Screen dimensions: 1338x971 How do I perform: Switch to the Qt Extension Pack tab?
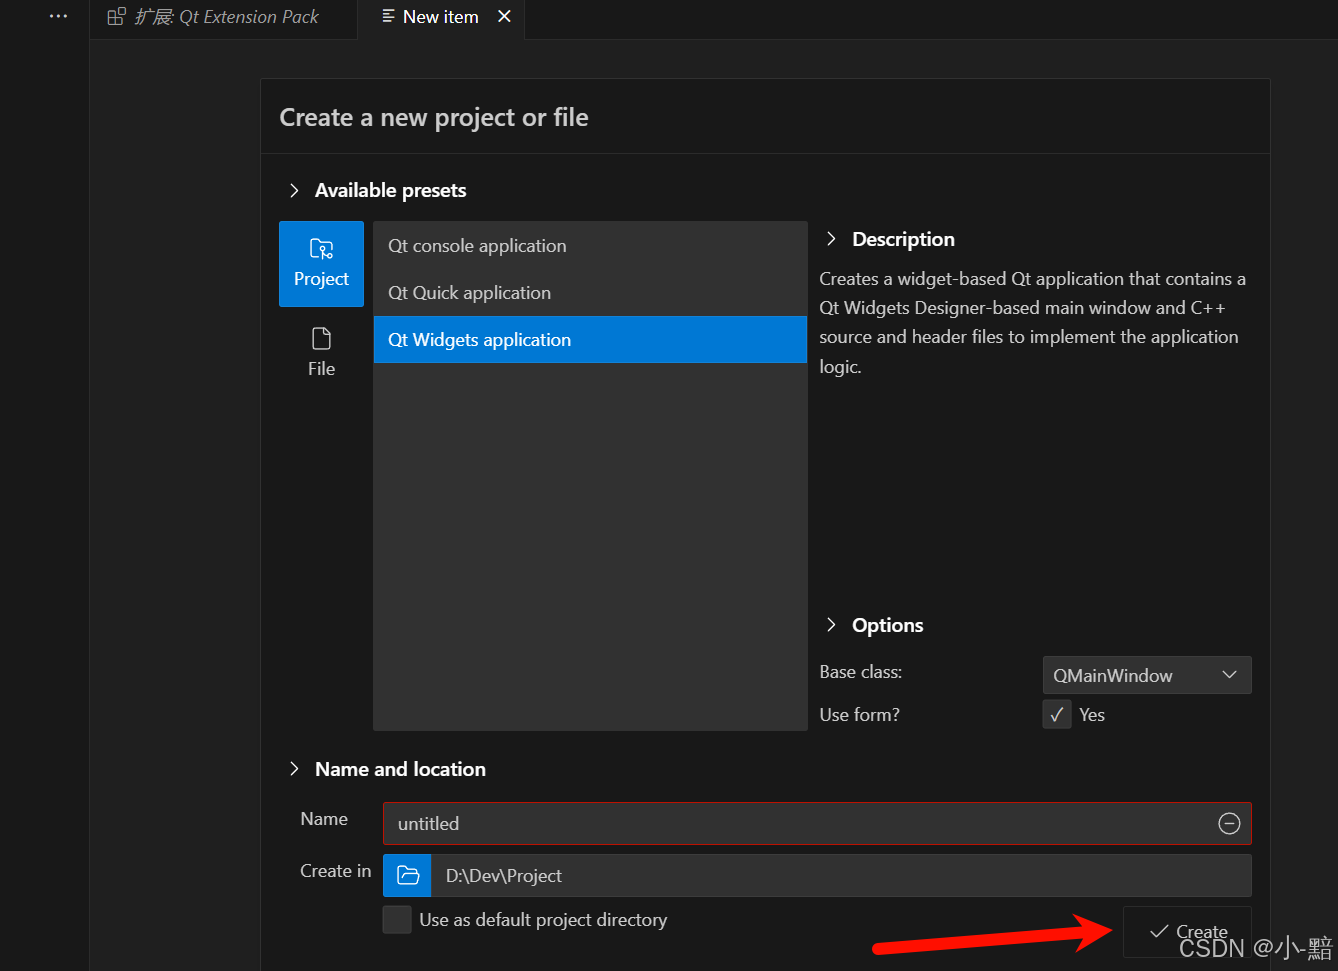[x=223, y=17]
